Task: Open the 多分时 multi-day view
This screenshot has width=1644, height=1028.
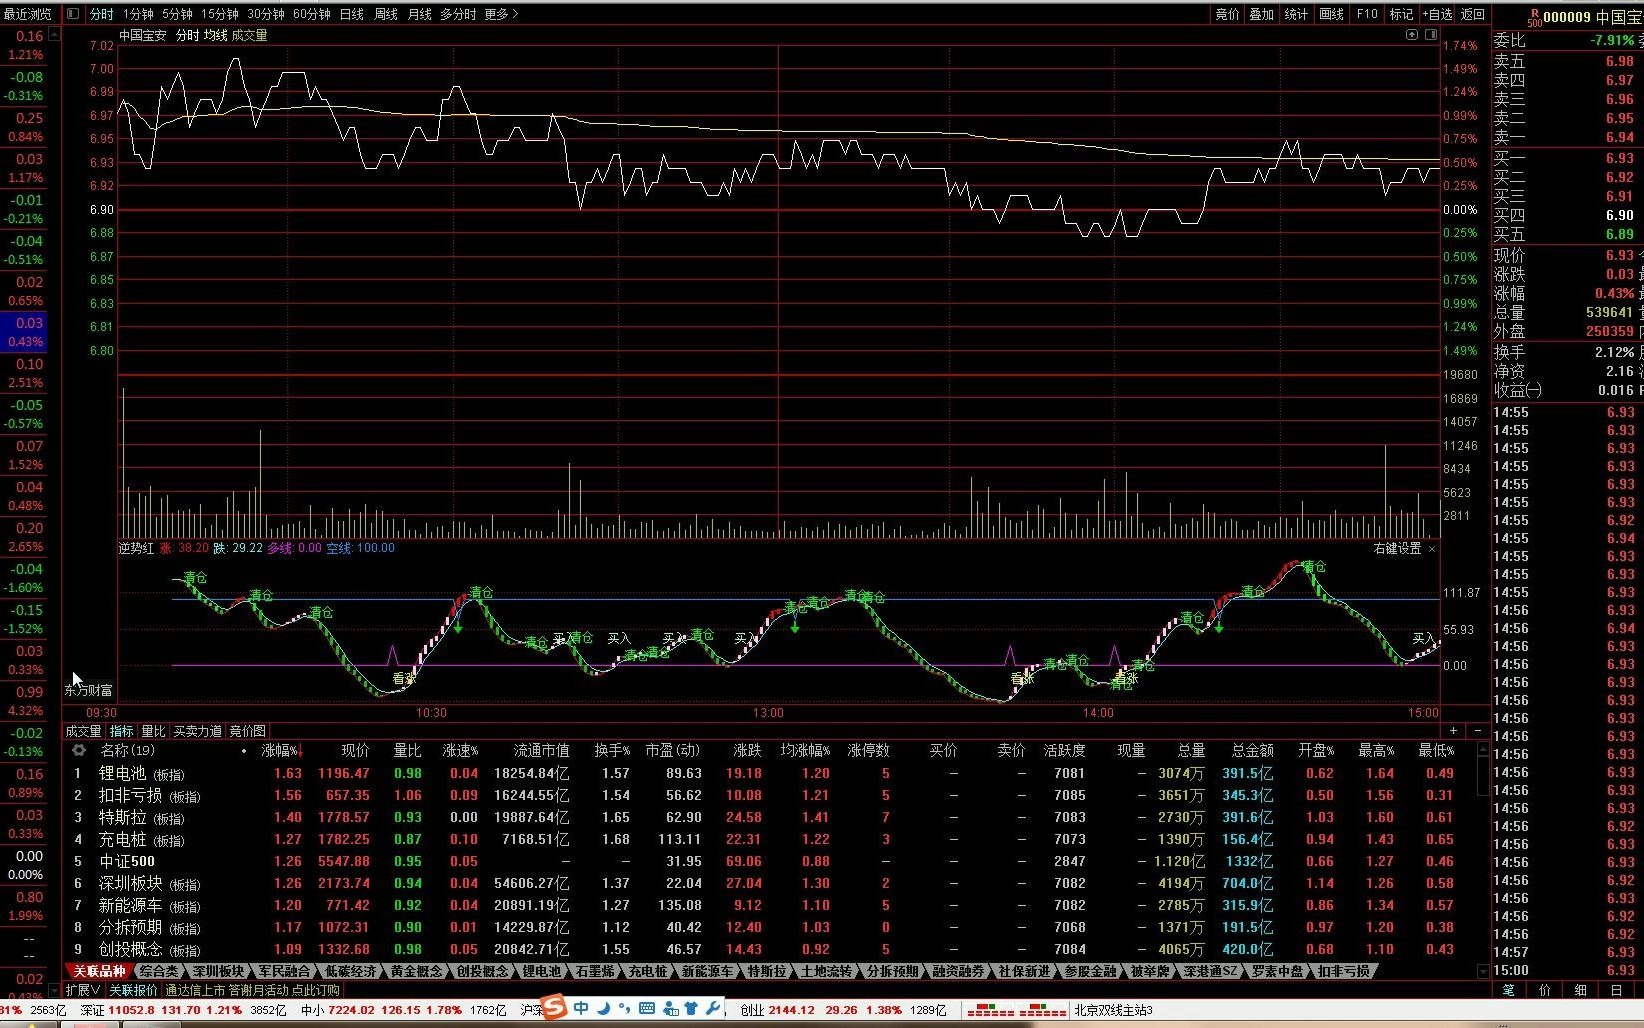Action: coord(458,14)
